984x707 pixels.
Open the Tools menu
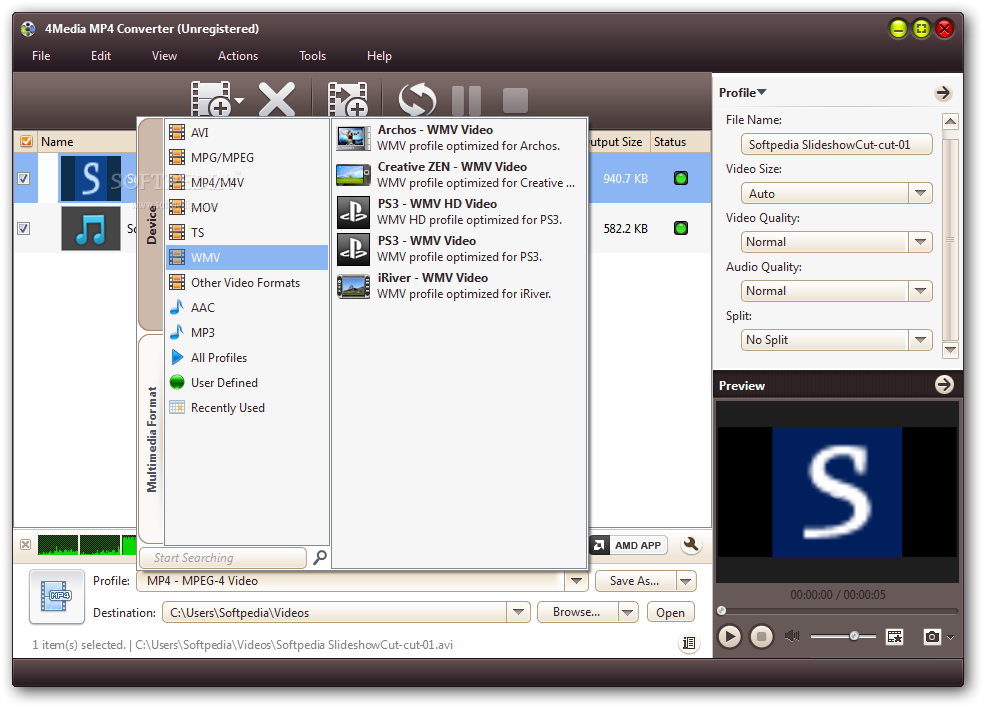click(x=313, y=56)
